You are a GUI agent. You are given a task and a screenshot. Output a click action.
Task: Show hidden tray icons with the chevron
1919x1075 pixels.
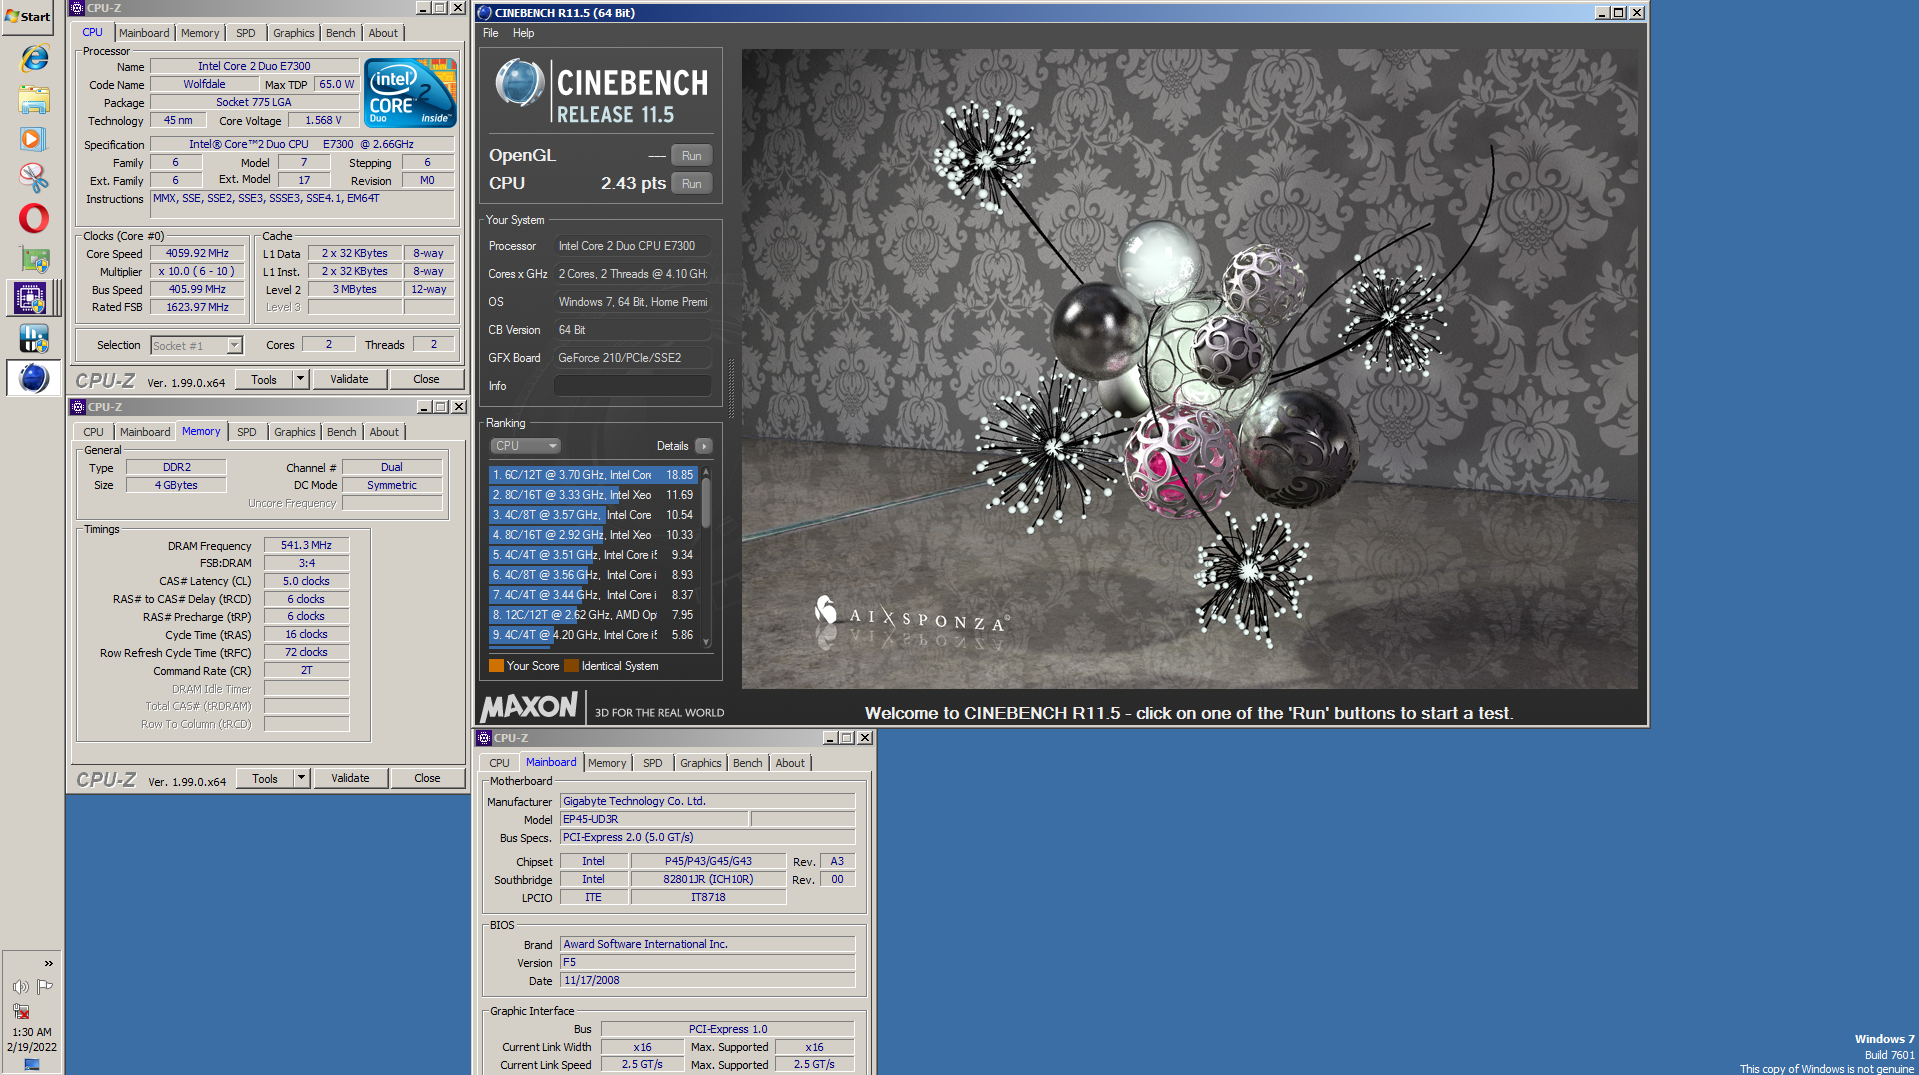click(x=48, y=963)
